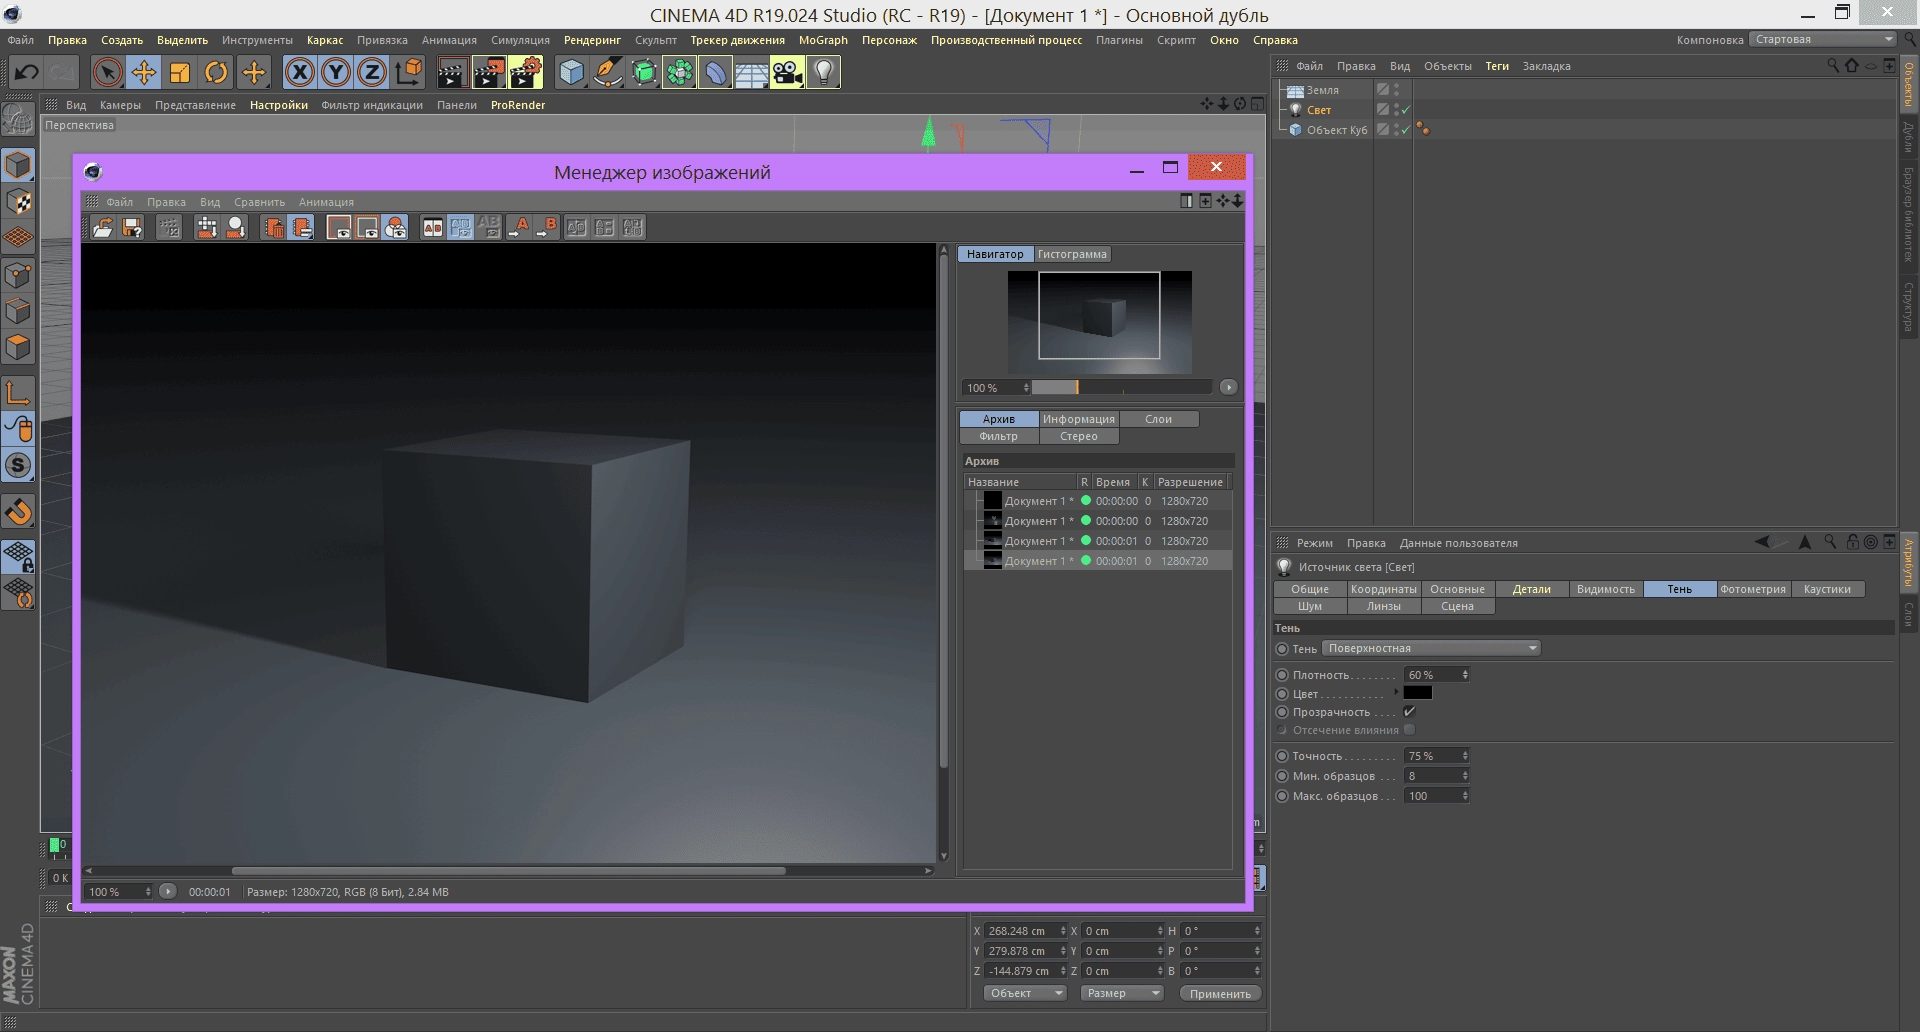Open bottom 100 % zoom dropdown in Picture Viewer
The width and height of the screenshot is (1920, 1032).
(119, 891)
